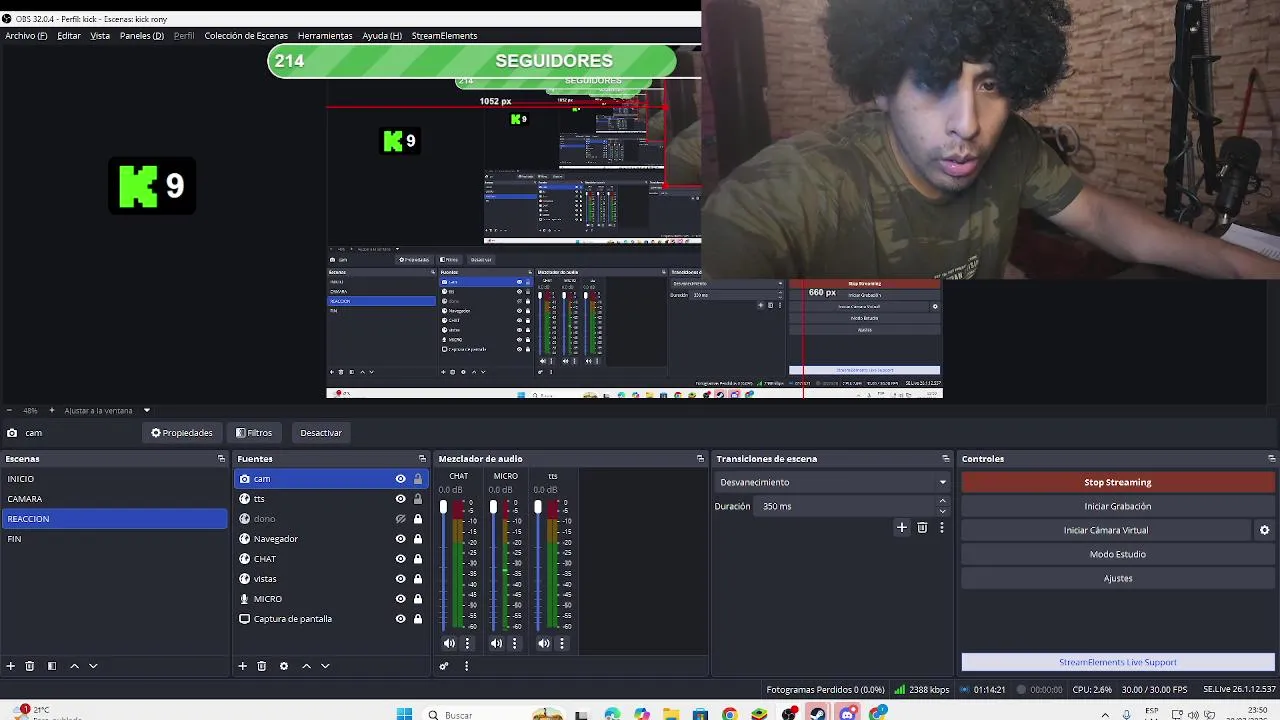Open the Vista menu
Image resolution: width=1280 pixels, height=720 pixels.
[100, 36]
